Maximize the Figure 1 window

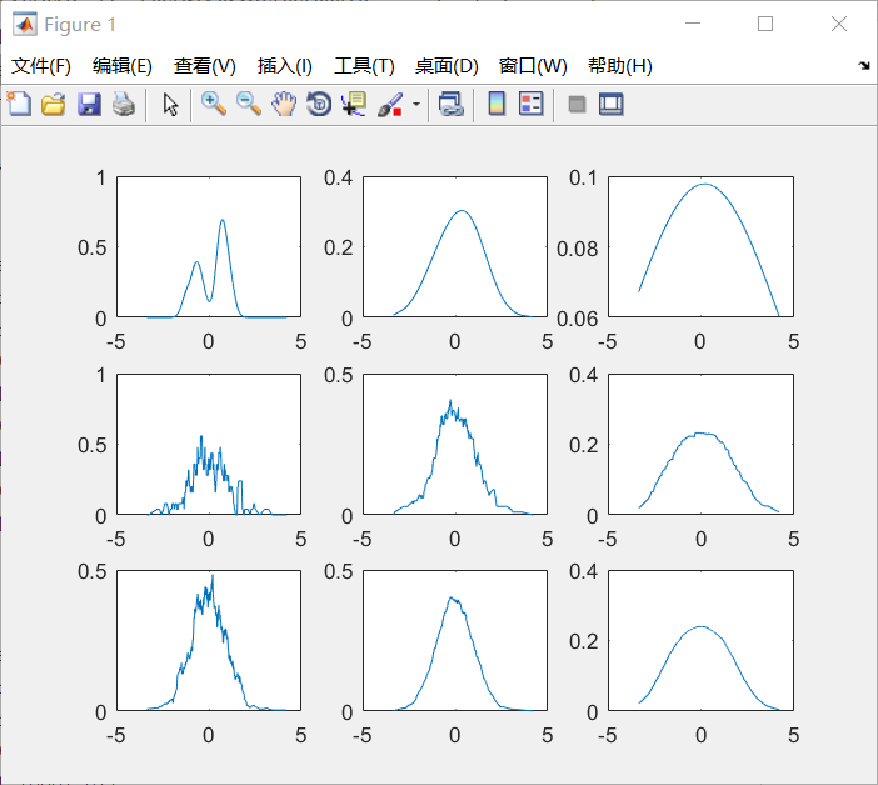point(765,24)
